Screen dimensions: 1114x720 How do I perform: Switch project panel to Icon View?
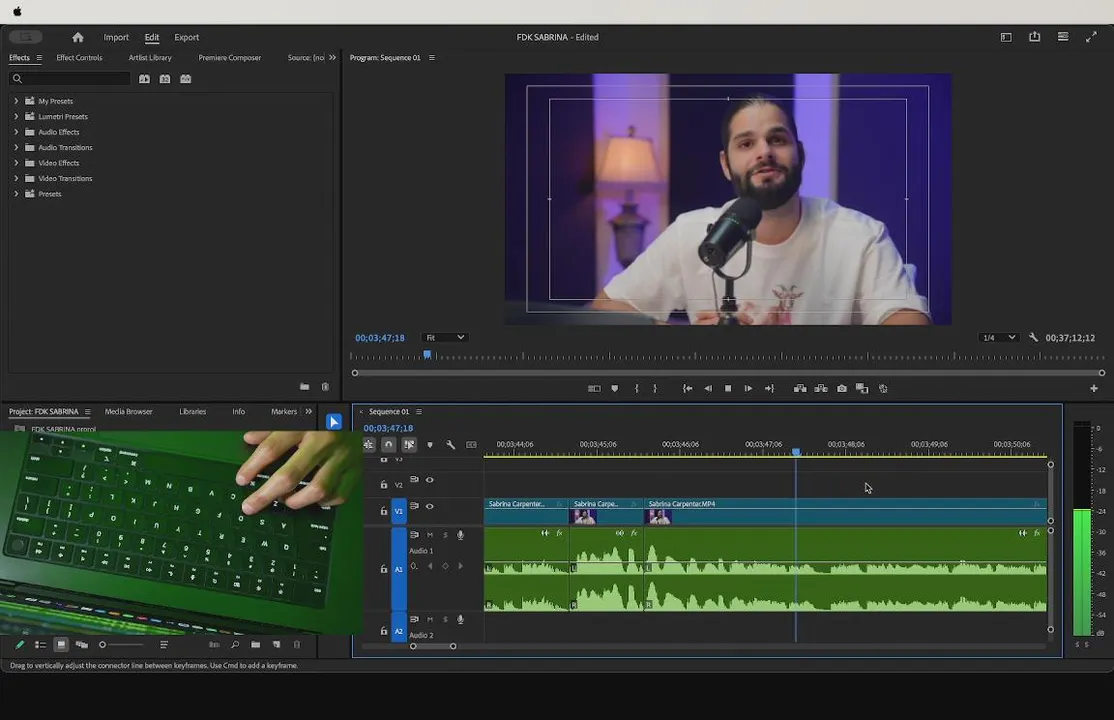(x=61, y=645)
